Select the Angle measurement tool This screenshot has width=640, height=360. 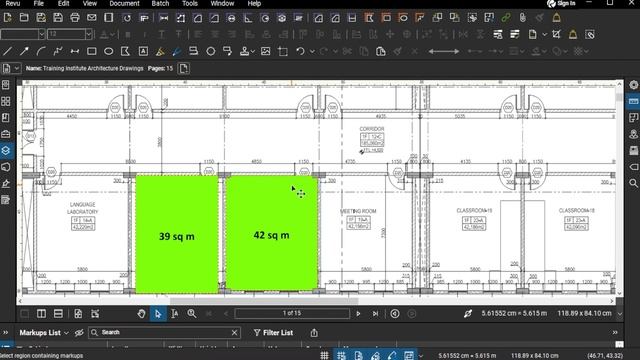click(248, 18)
